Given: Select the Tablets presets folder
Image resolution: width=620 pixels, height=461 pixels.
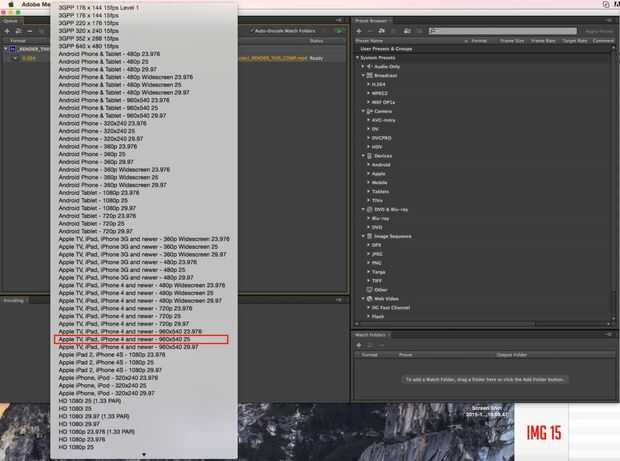Looking at the screenshot, I should coord(380,191).
